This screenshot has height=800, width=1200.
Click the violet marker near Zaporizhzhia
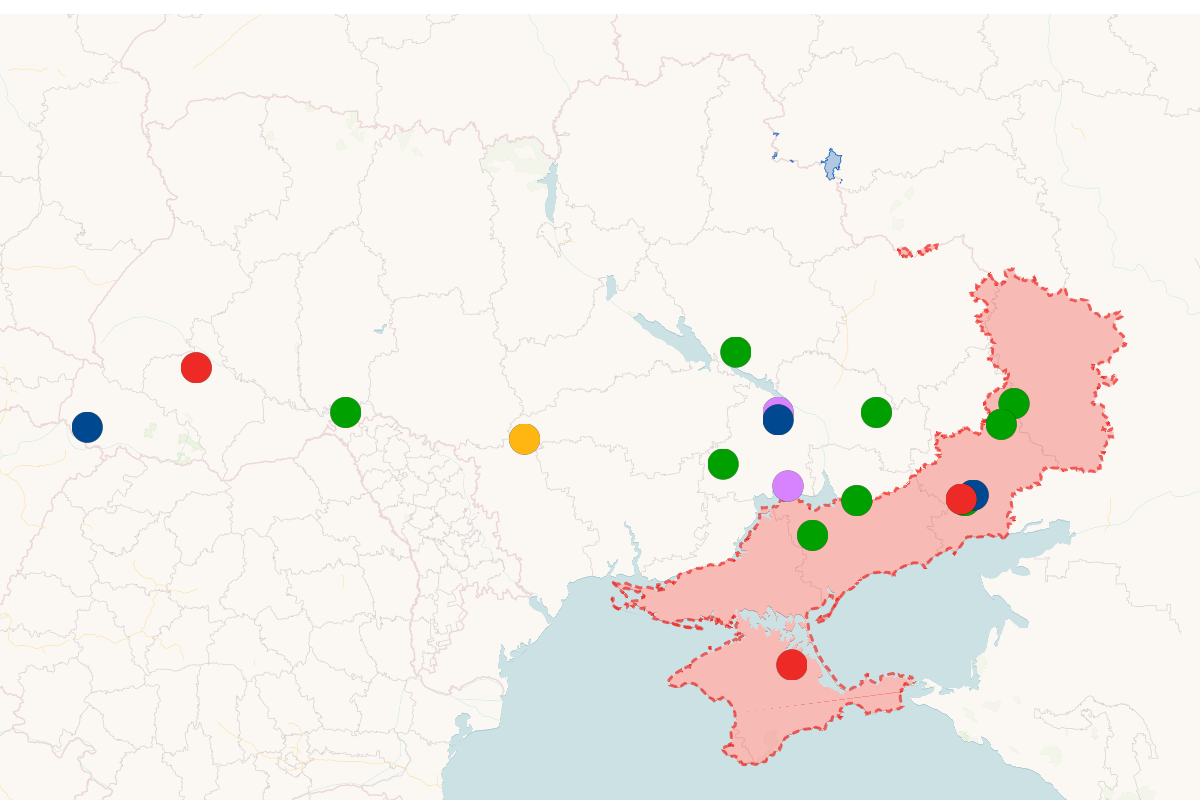coord(787,485)
